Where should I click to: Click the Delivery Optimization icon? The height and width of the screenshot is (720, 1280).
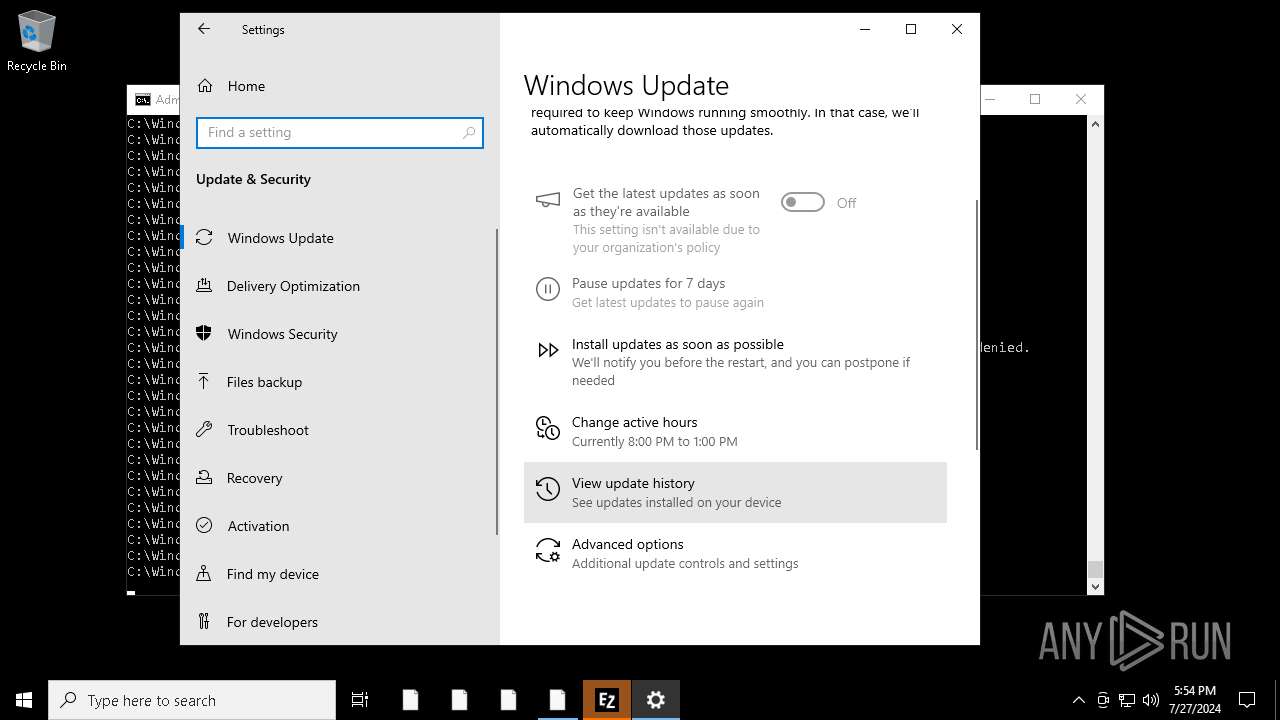coord(204,286)
